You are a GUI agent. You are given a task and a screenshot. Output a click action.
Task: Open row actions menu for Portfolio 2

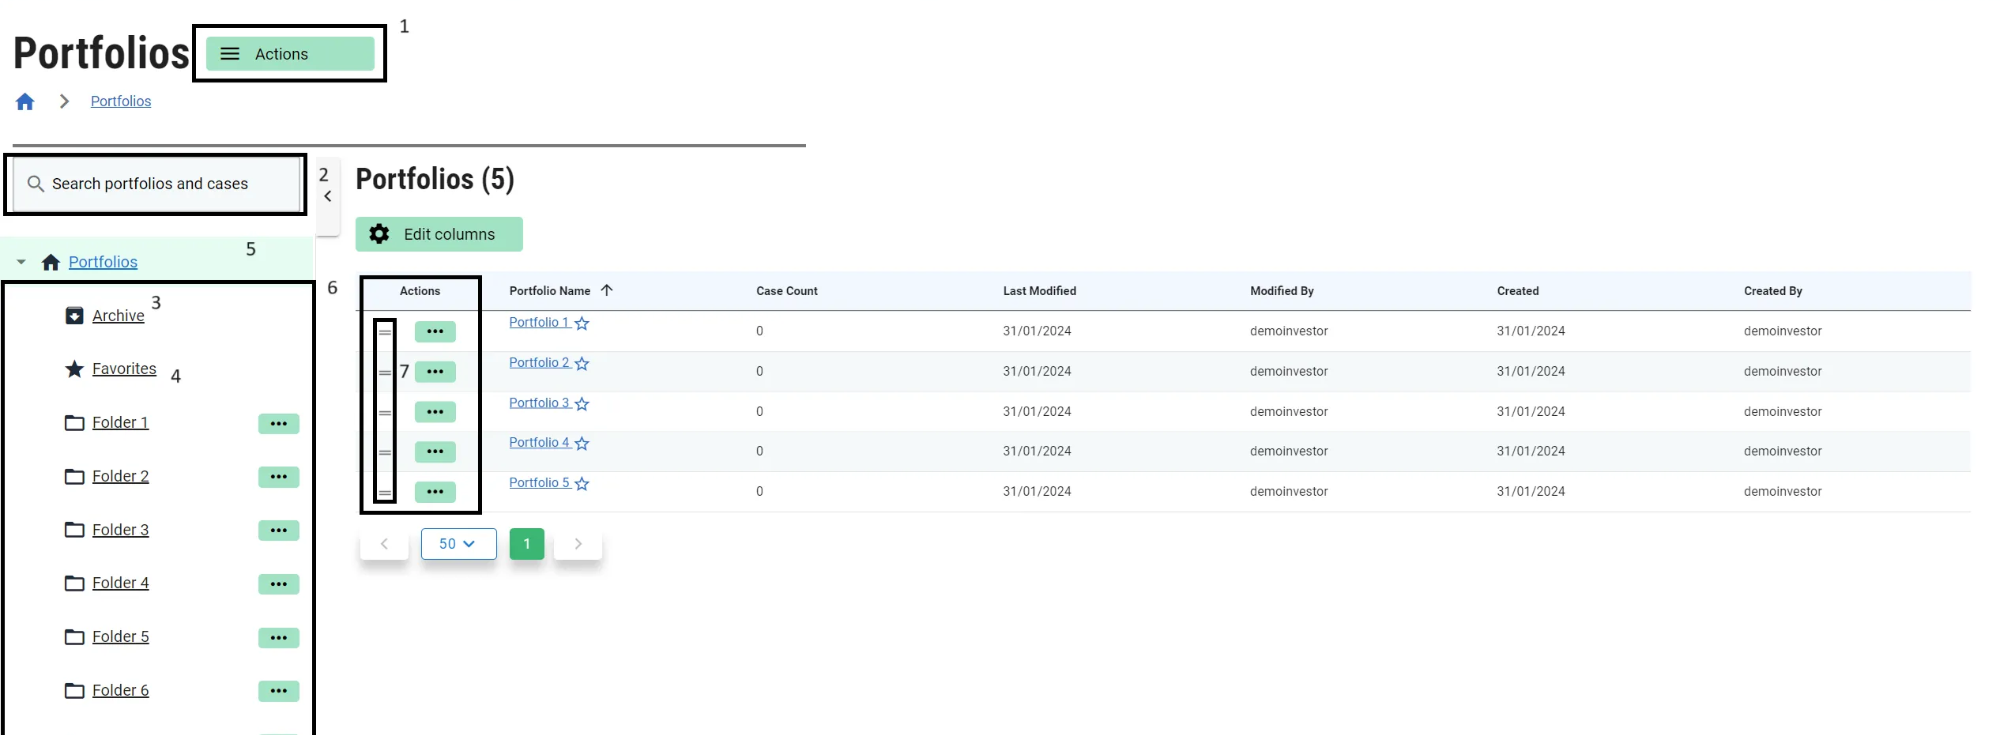pyautogui.click(x=435, y=372)
